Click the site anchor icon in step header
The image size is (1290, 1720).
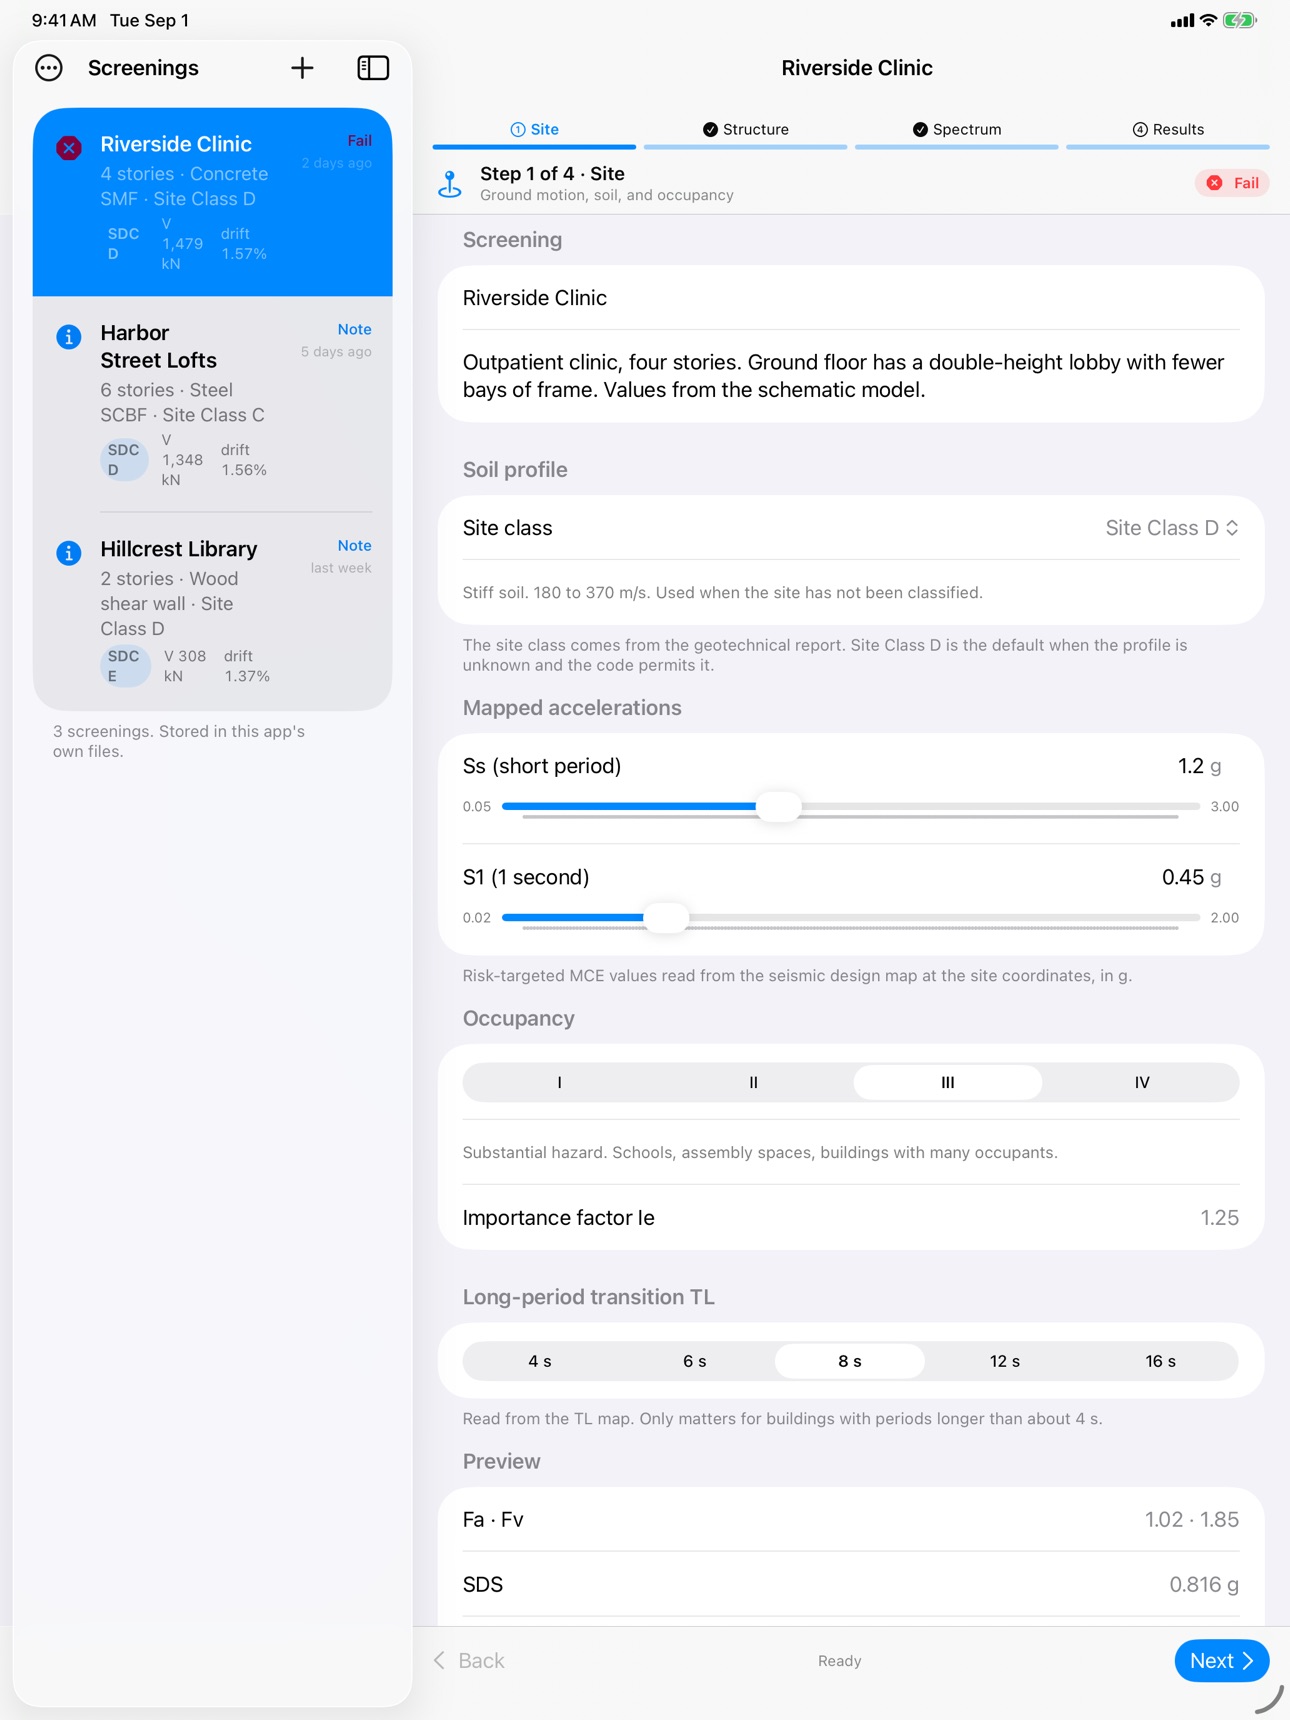450,183
